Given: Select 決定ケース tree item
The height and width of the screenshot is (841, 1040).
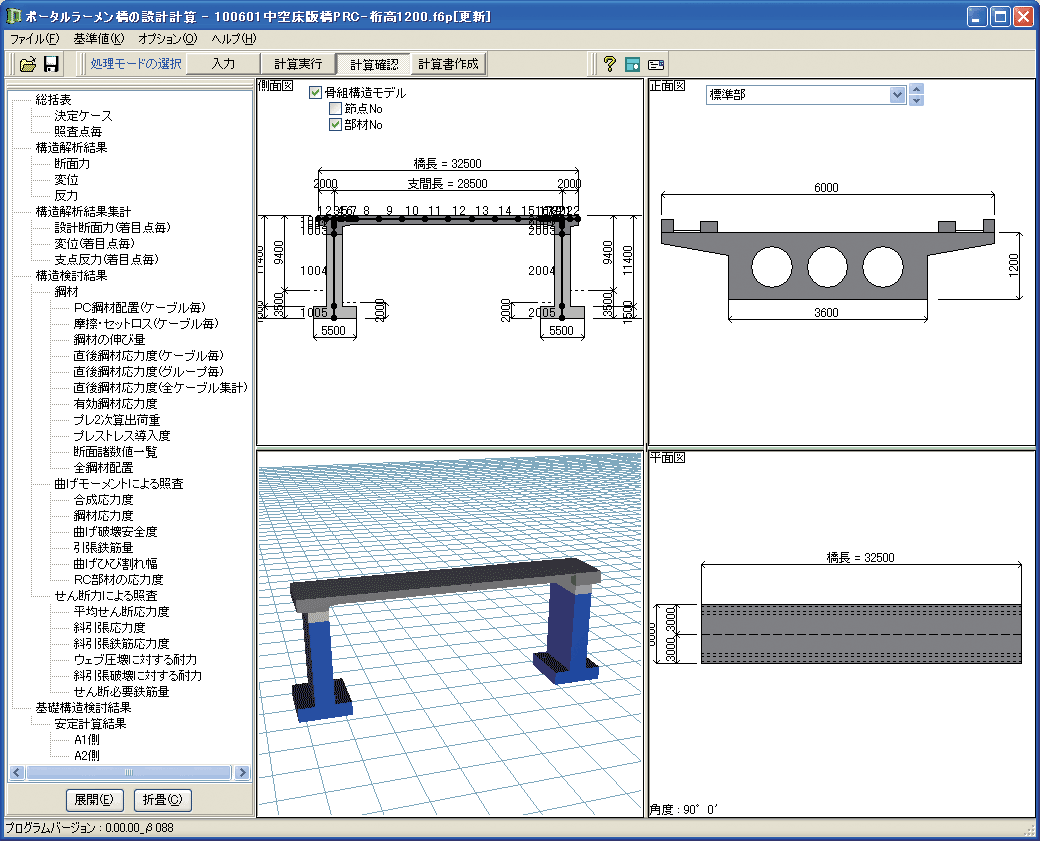Looking at the screenshot, I should 83,115.
